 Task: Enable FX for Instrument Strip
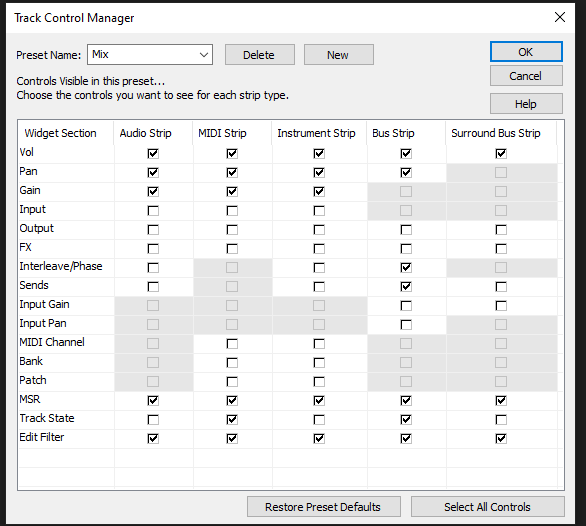point(319,249)
